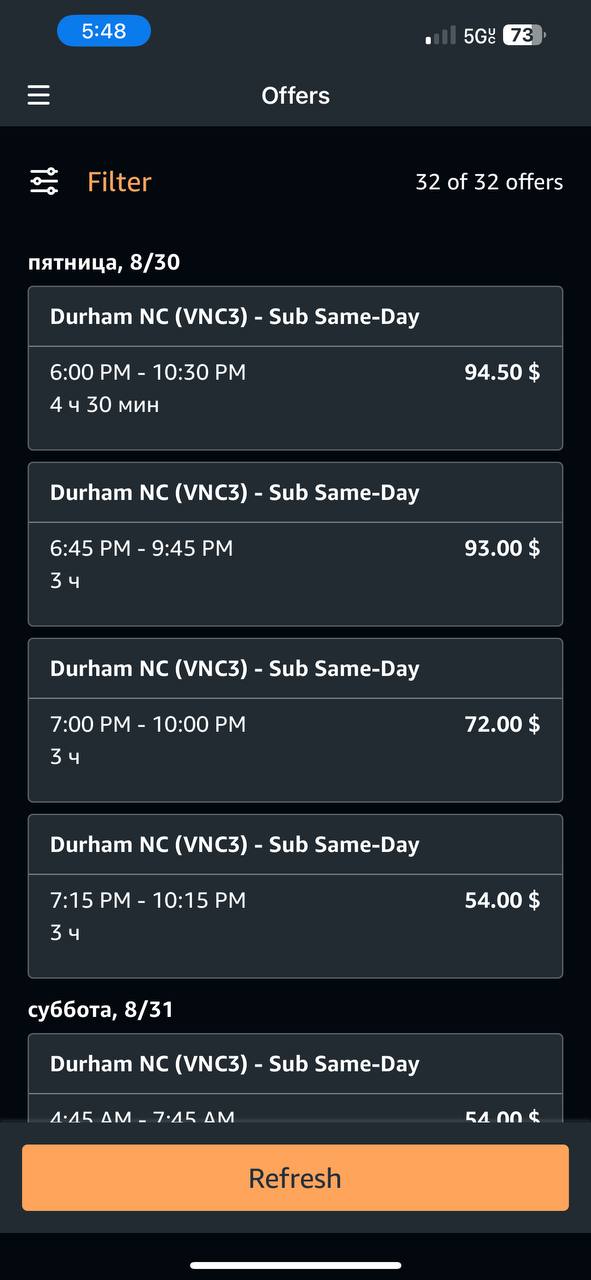Tap the 5:48 clock in status bar
591x1280 pixels.
[104, 31]
